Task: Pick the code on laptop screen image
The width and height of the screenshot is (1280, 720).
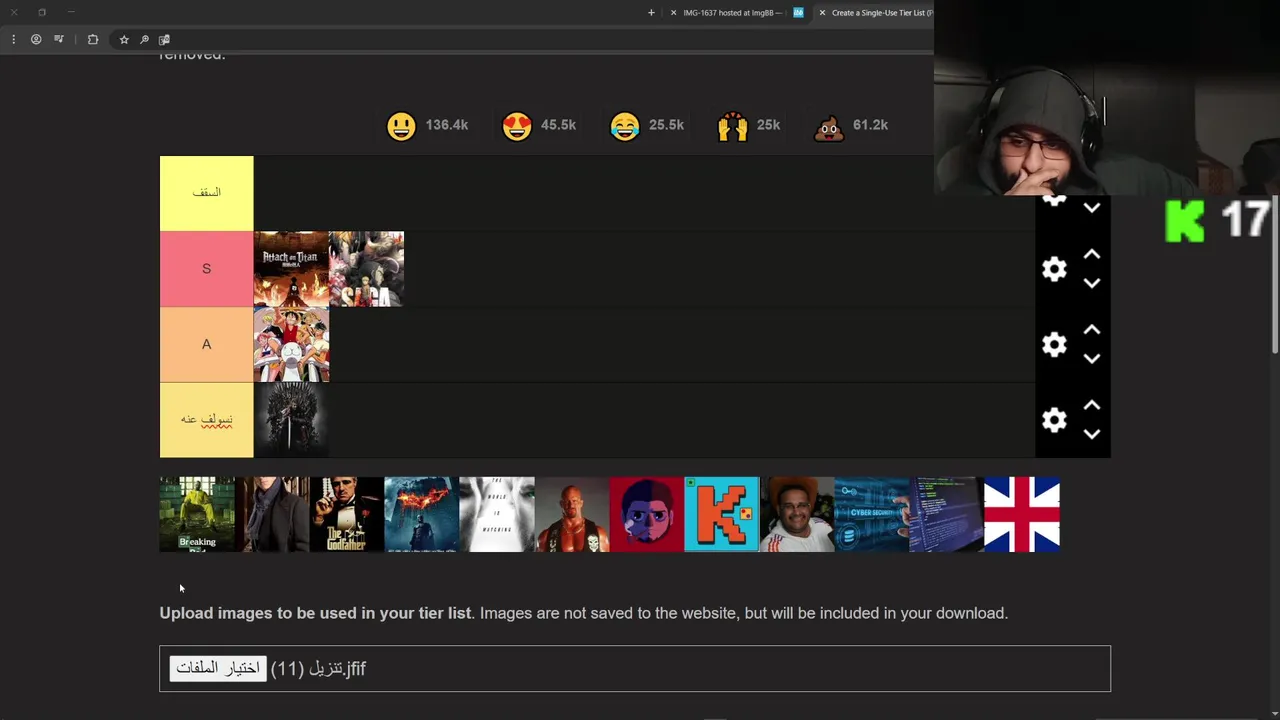Action: point(947,514)
